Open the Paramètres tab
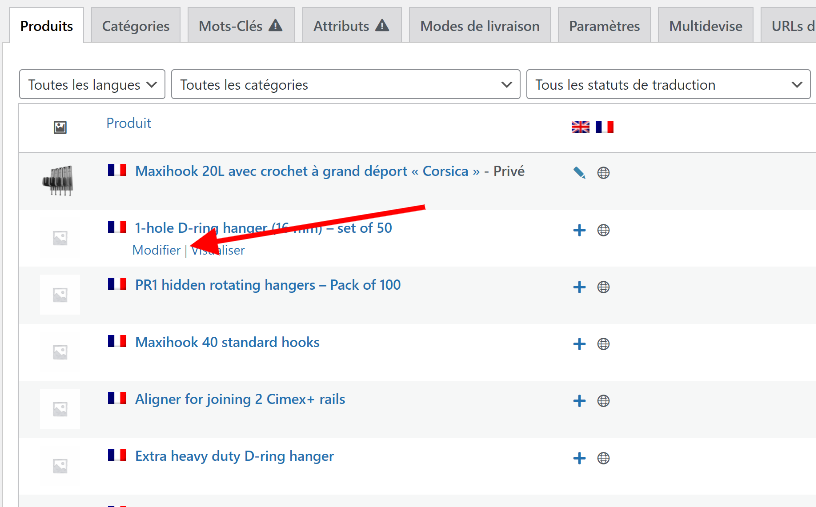This screenshot has height=507, width=816. click(604, 26)
